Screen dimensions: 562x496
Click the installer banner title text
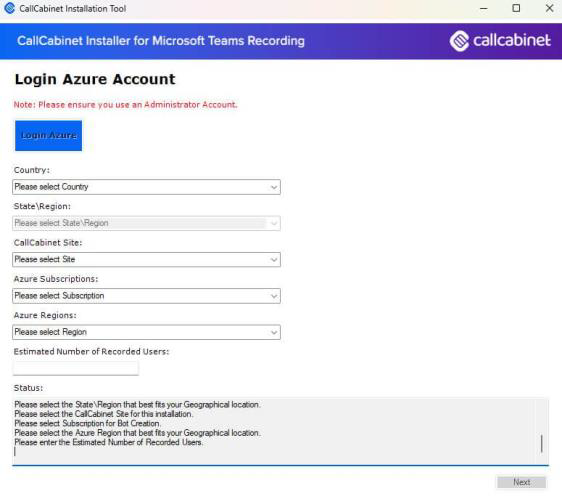tap(161, 41)
